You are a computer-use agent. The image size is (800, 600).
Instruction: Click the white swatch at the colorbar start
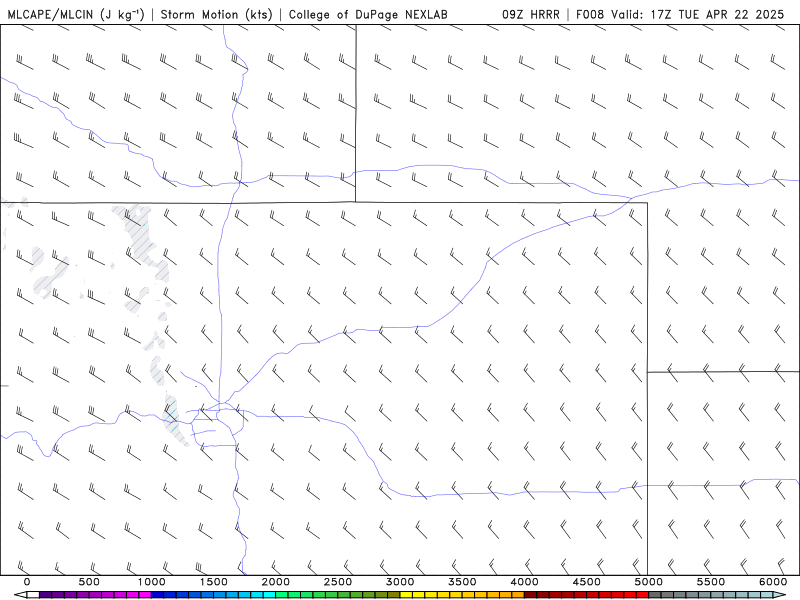[33, 595]
